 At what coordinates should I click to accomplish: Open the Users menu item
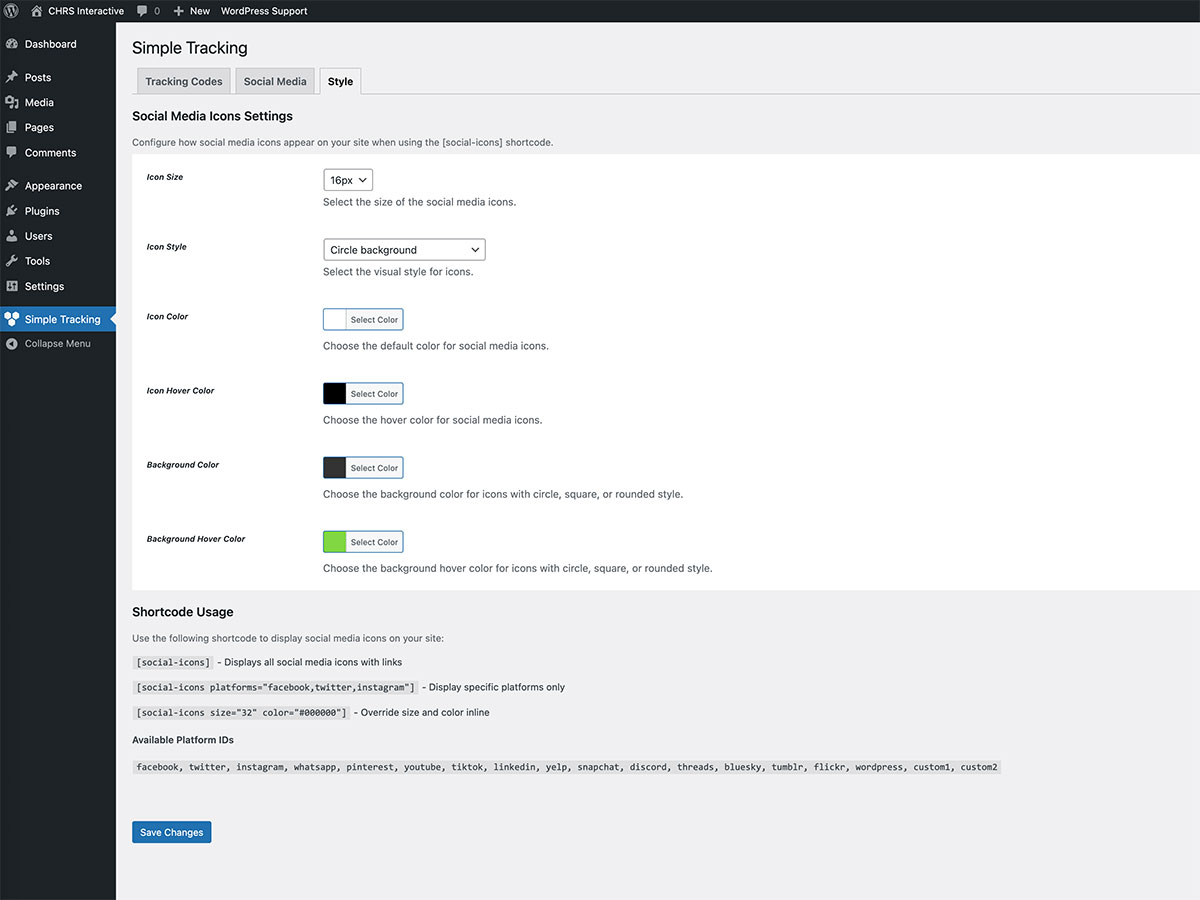click(58, 236)
